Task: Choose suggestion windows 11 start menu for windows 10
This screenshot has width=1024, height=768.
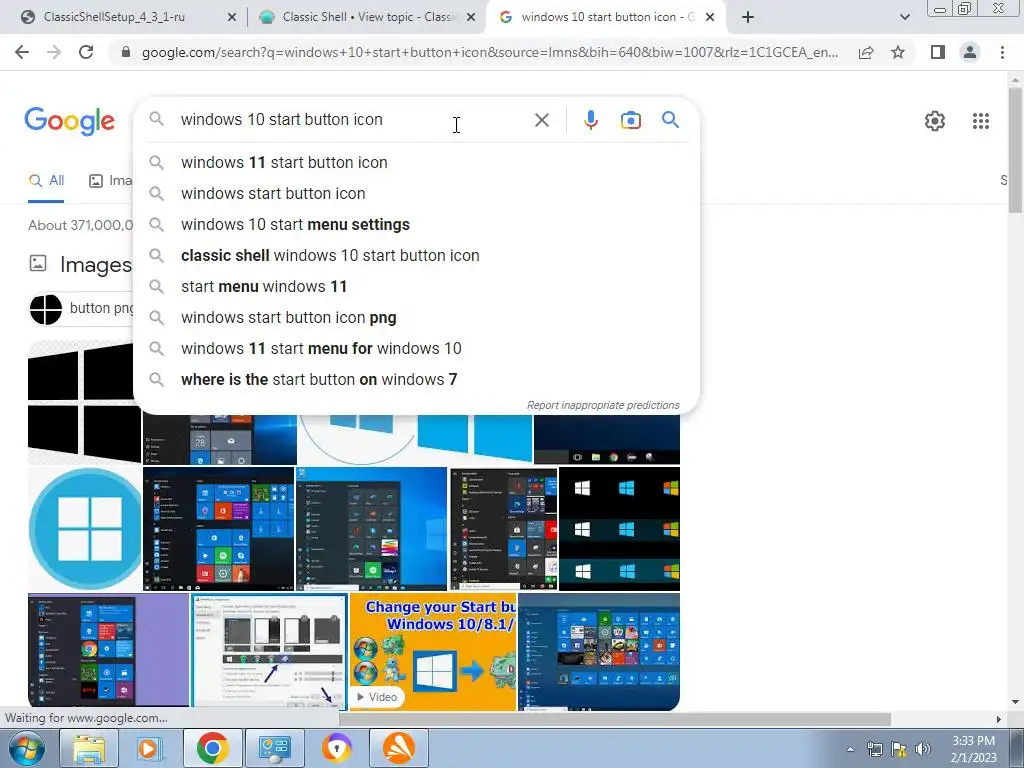Action: tap(416, 349)
